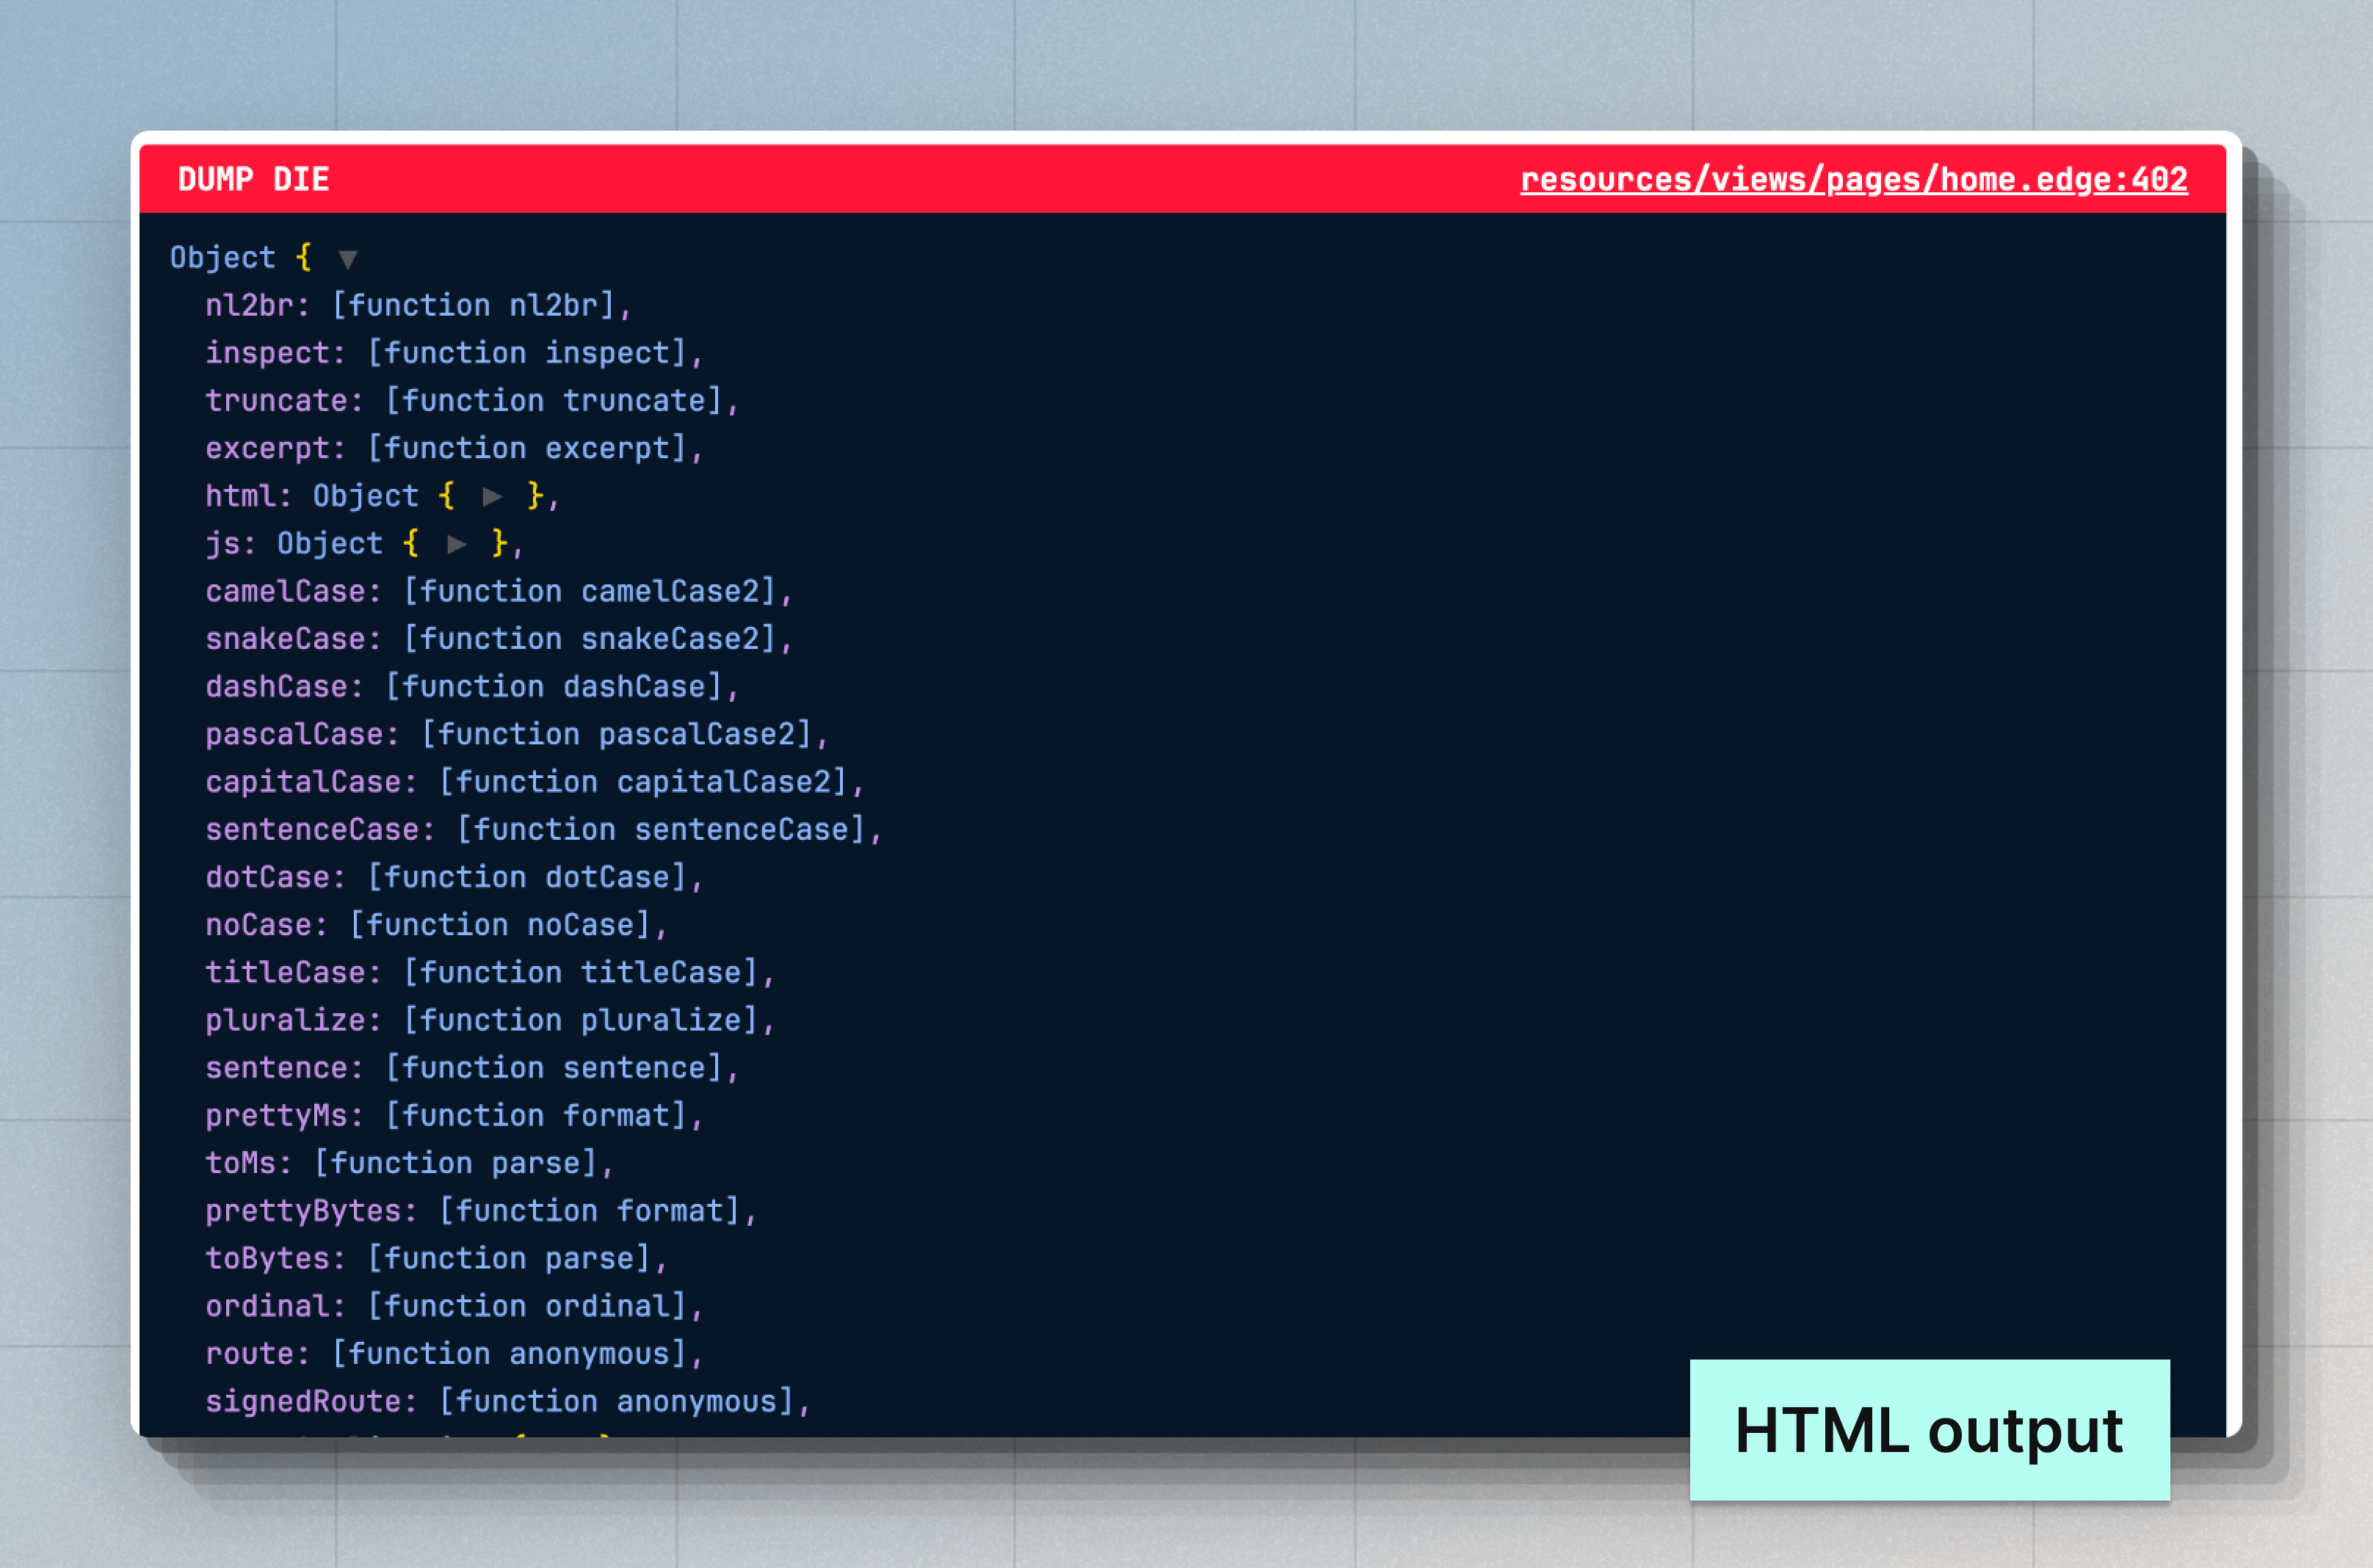Click the DUMP DIE header title
The image size is (2373, 1568).
click(x=253, y=180)
